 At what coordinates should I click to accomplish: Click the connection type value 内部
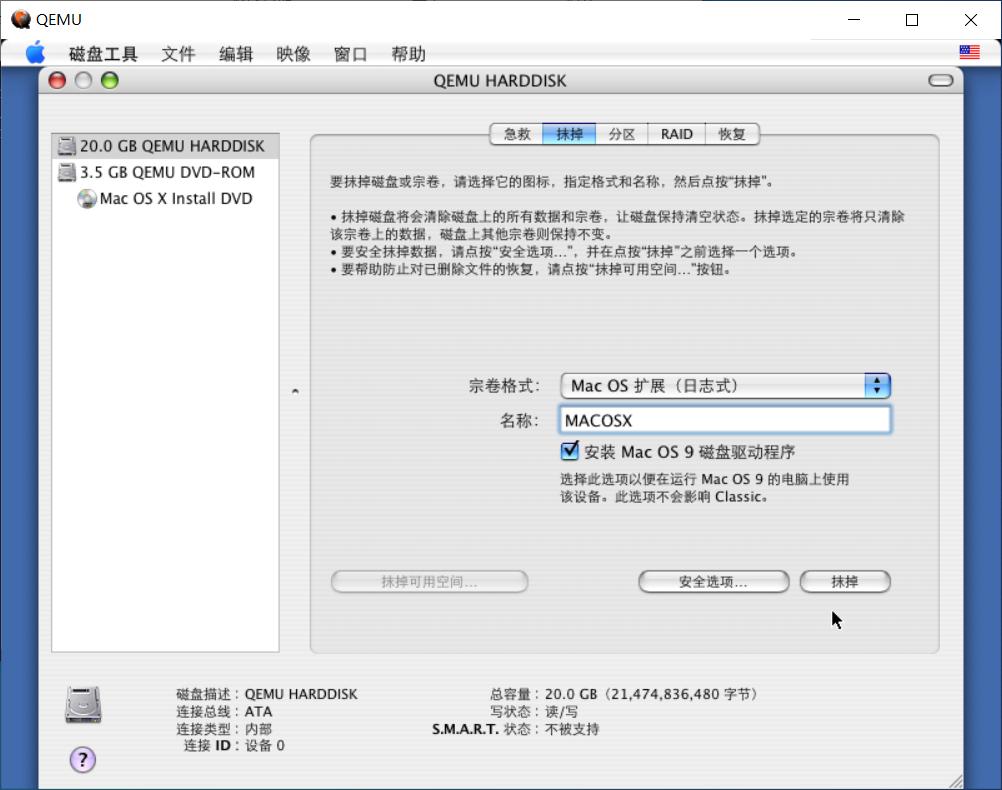click(x=258, y=729)
